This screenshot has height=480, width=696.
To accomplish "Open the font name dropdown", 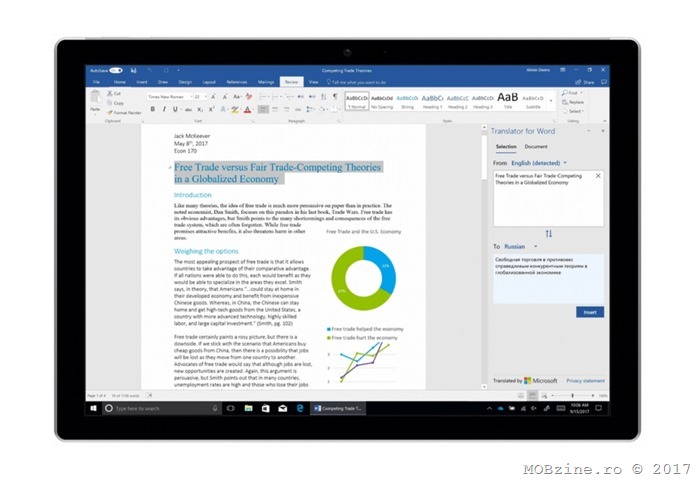I will click(169, 97).
